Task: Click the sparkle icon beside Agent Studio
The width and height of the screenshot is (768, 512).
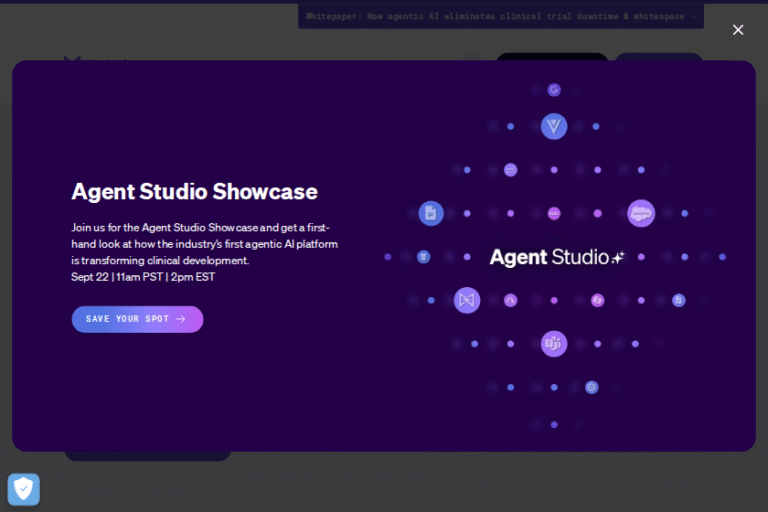Action: [x=618, y=257]
